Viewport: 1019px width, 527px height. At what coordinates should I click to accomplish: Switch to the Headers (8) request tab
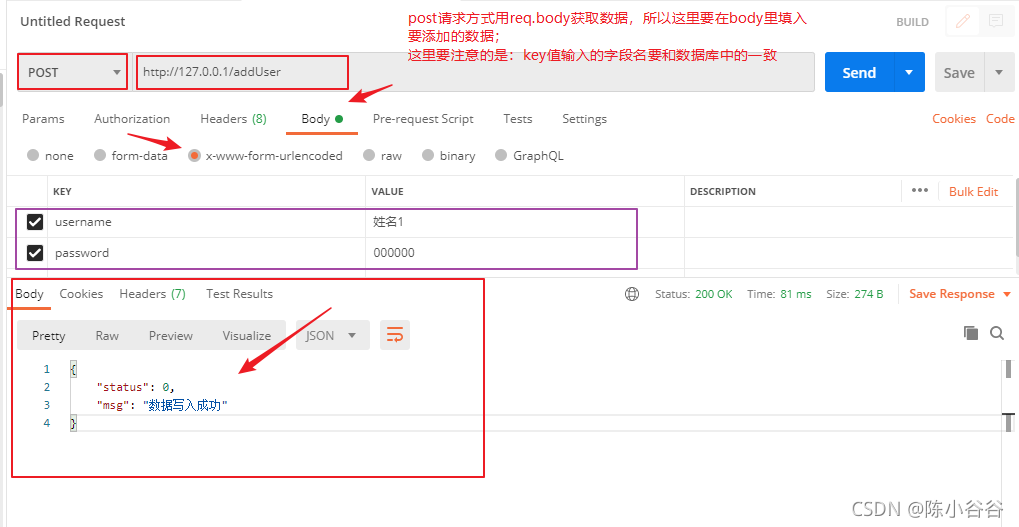(233, 119)
